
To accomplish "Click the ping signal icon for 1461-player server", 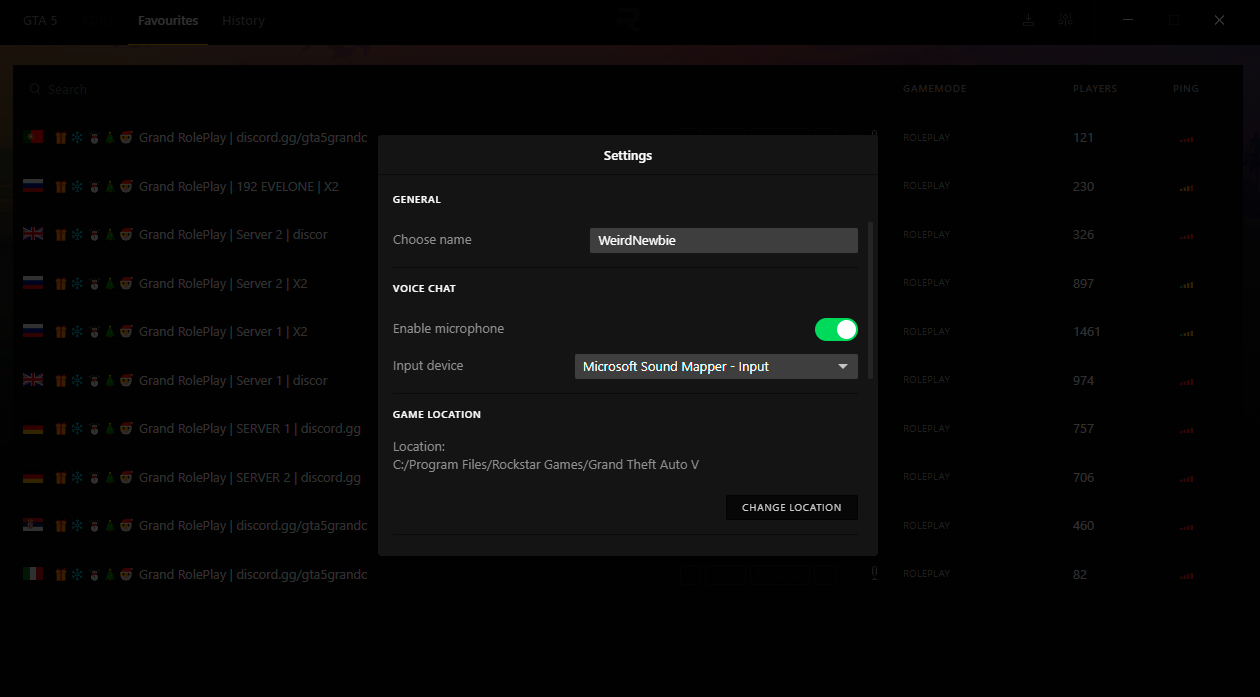I will [1186, 332].
